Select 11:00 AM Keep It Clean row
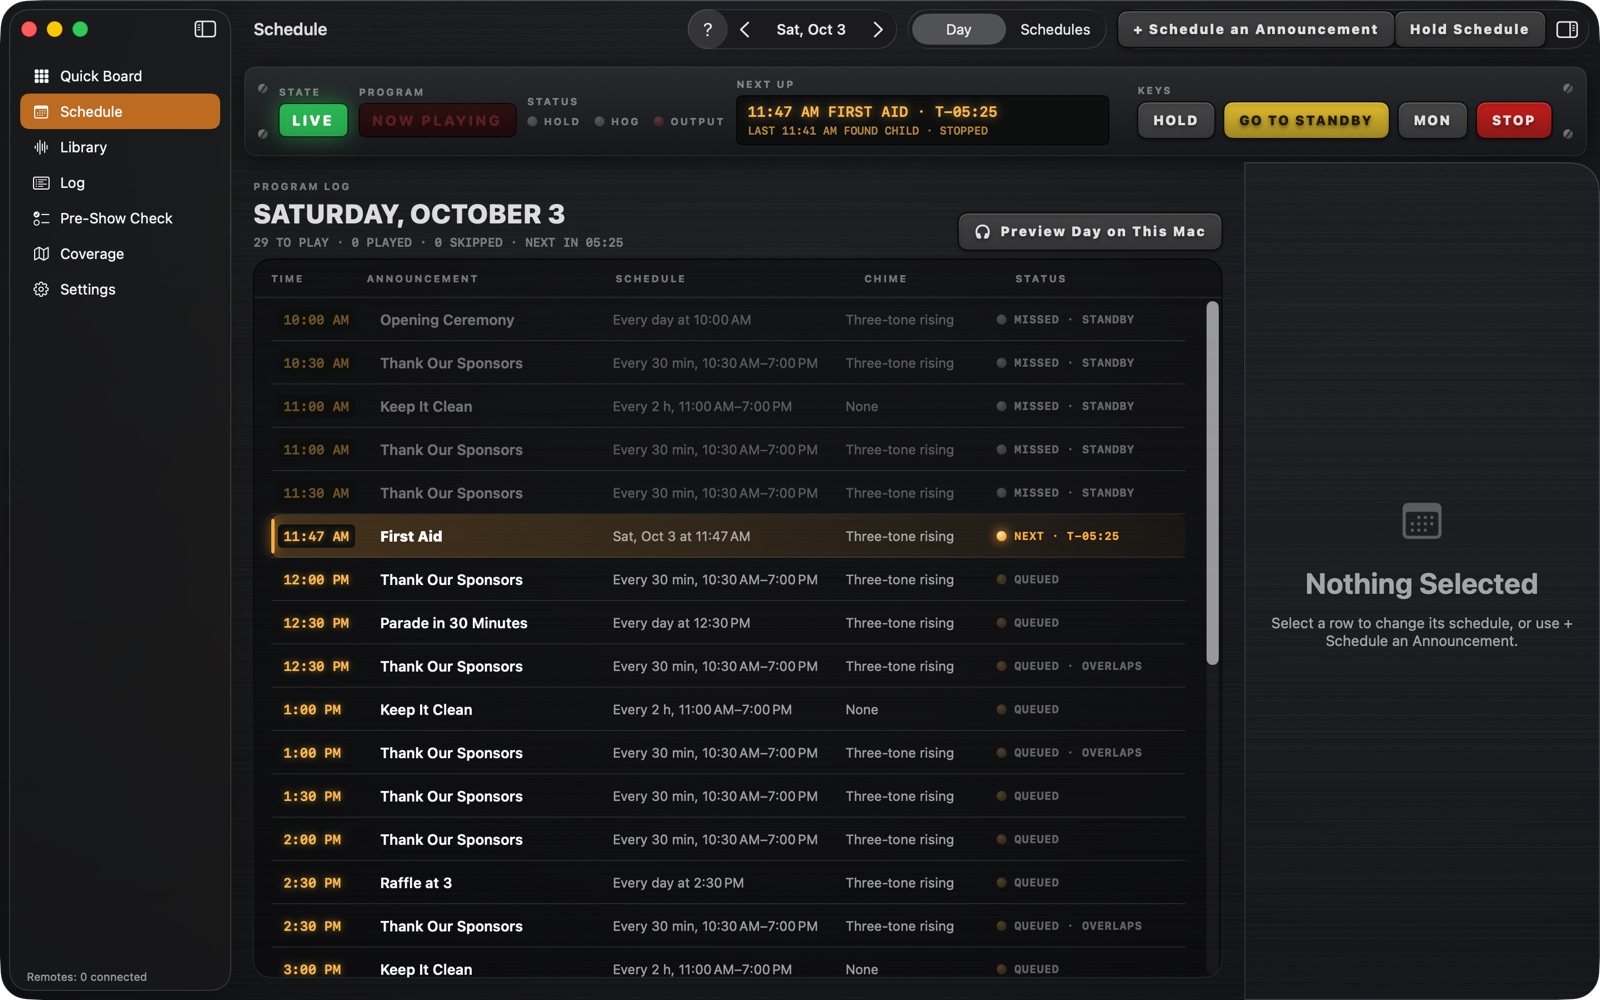 [x=727, y=406]
